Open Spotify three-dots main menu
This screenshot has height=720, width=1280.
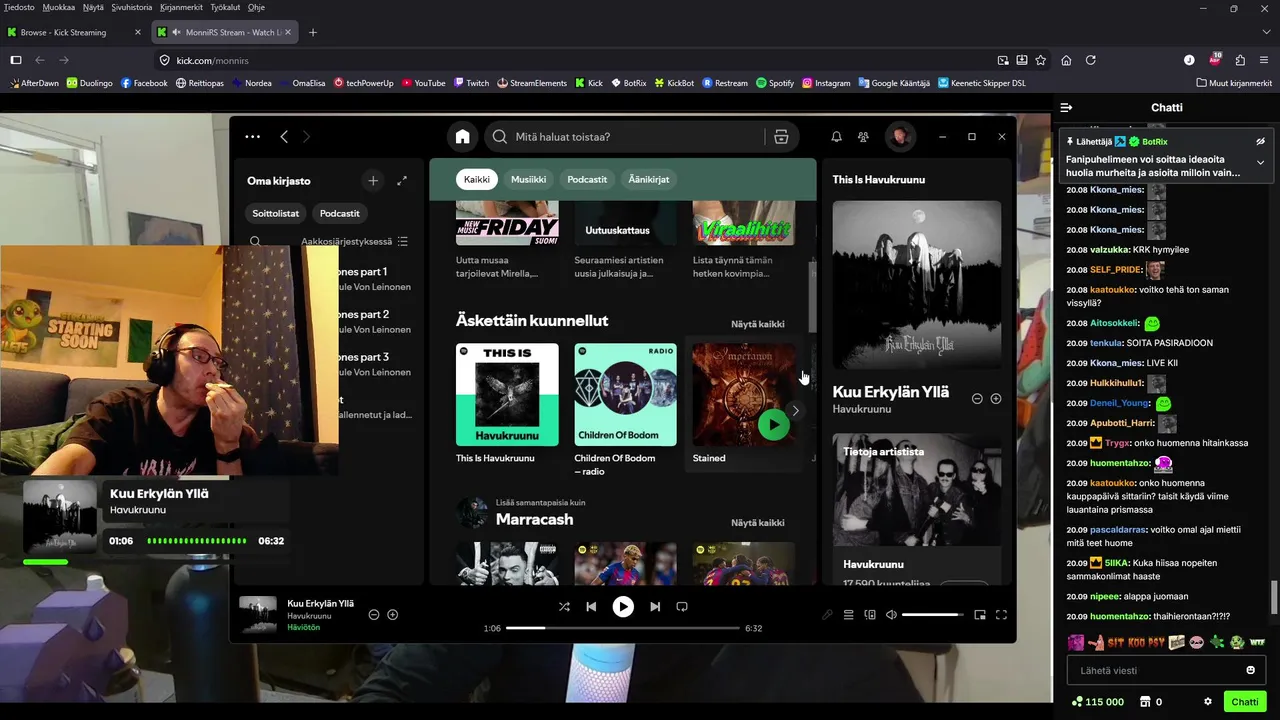tap(252, 137)
